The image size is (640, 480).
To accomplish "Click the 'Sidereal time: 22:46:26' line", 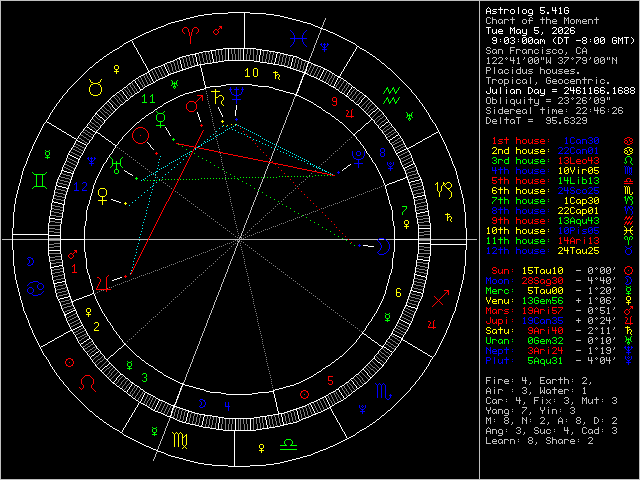I will tap(554, 111).
